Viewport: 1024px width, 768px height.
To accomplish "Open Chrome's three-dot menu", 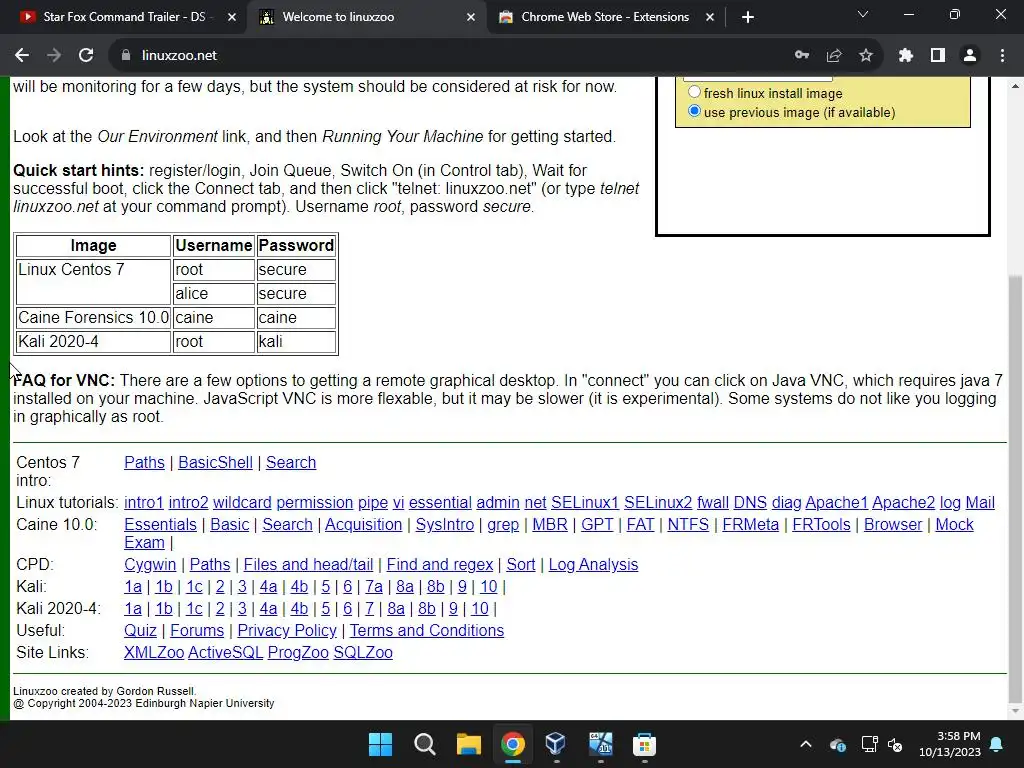I will (1002, 56).
